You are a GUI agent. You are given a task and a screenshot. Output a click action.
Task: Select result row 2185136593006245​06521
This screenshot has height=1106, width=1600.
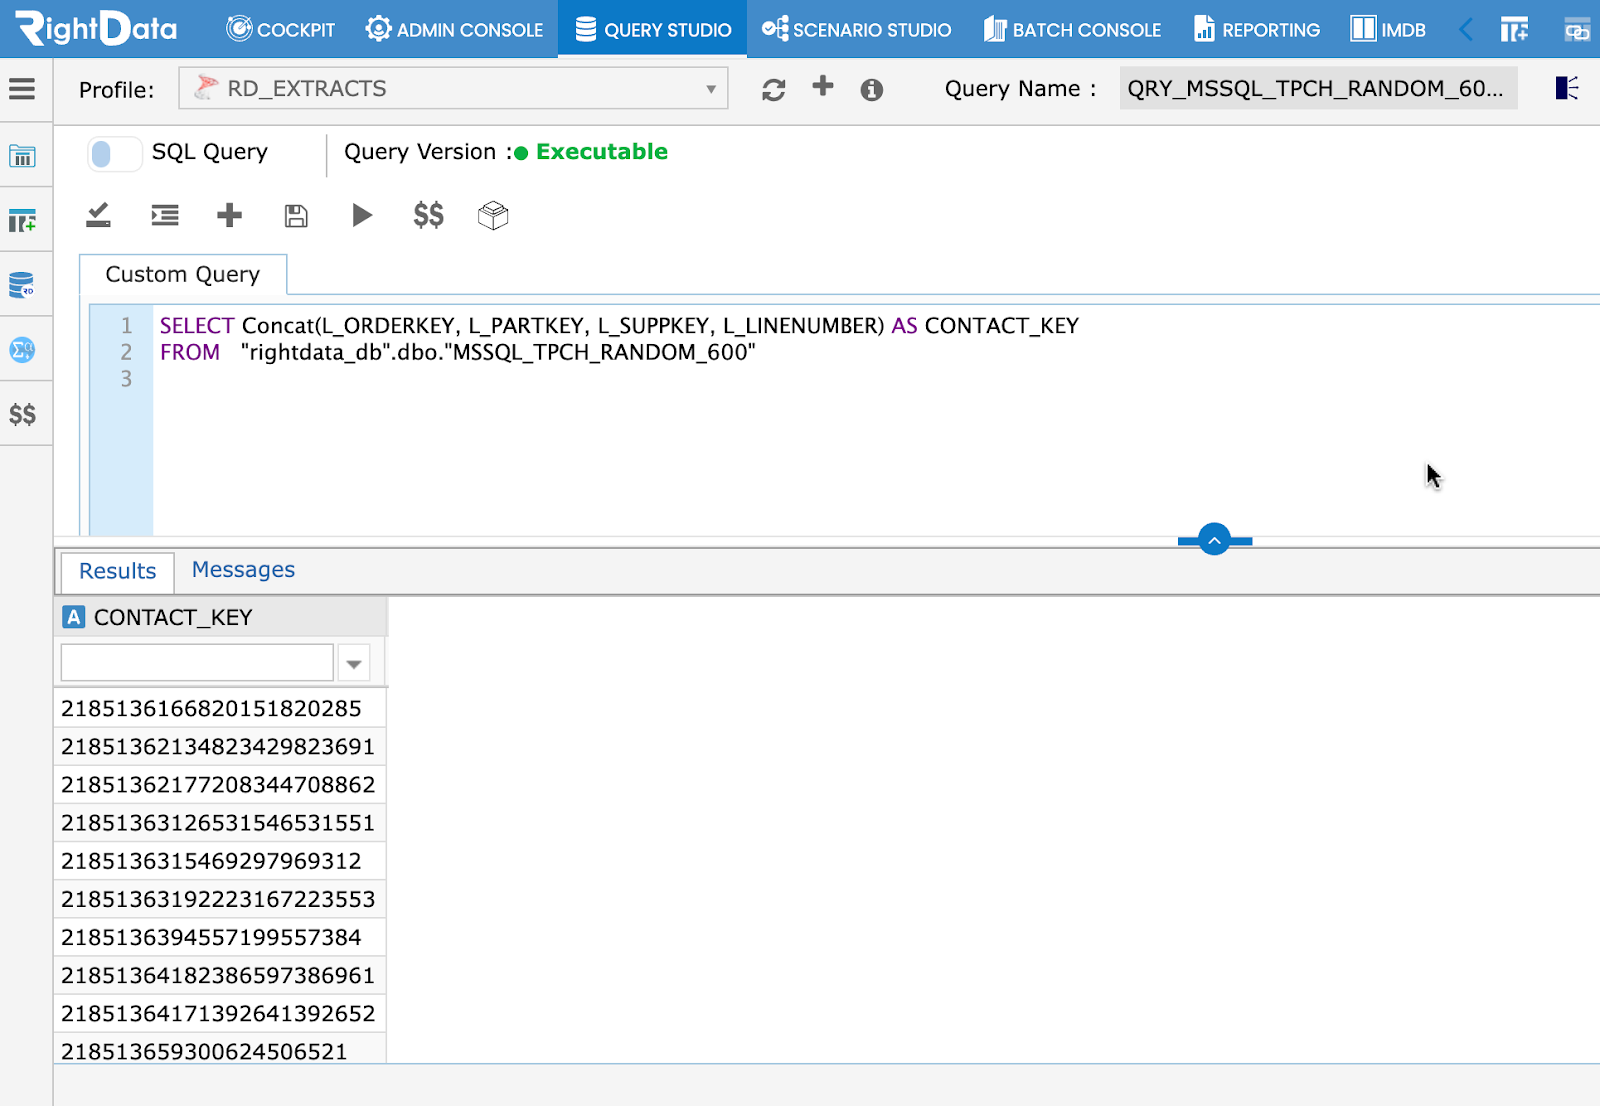pyautogui.click(x=220, y=1048)
